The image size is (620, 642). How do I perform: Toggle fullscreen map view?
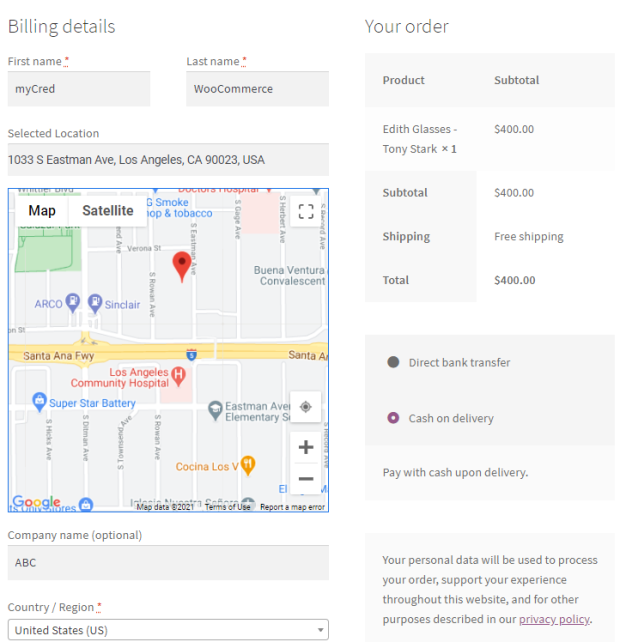tap(305, 211)
